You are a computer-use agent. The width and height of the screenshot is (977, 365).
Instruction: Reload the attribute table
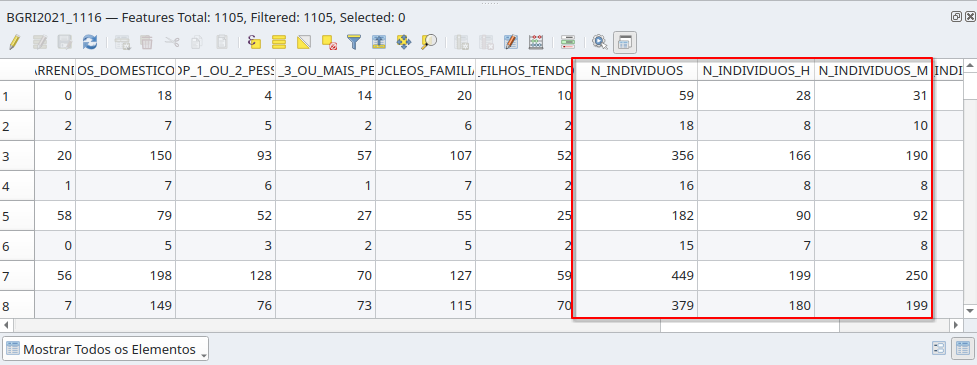coord(90,42)
